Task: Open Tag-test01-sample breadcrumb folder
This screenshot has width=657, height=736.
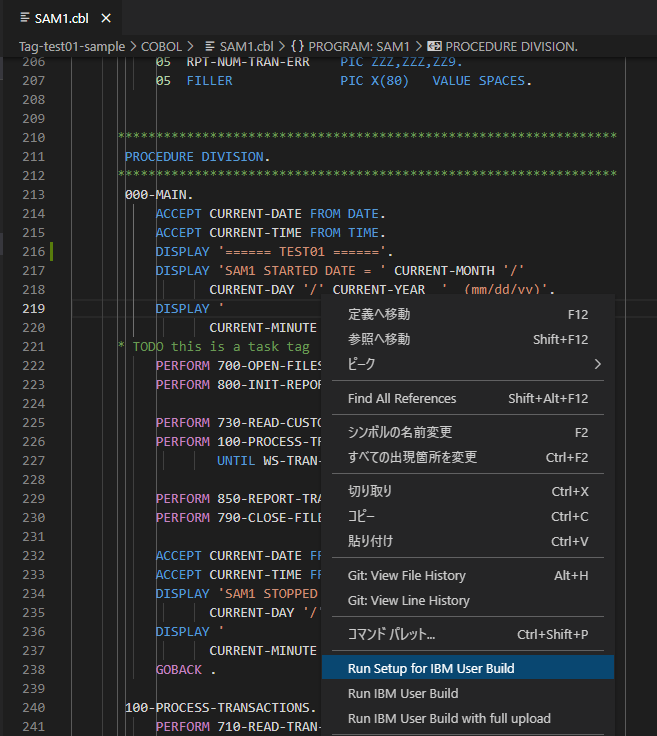Action: click(x=72, y=46)
